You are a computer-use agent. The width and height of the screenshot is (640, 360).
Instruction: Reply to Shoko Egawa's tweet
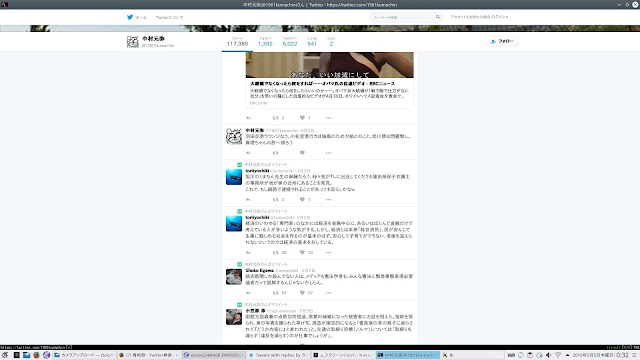[x=248, y=293]
